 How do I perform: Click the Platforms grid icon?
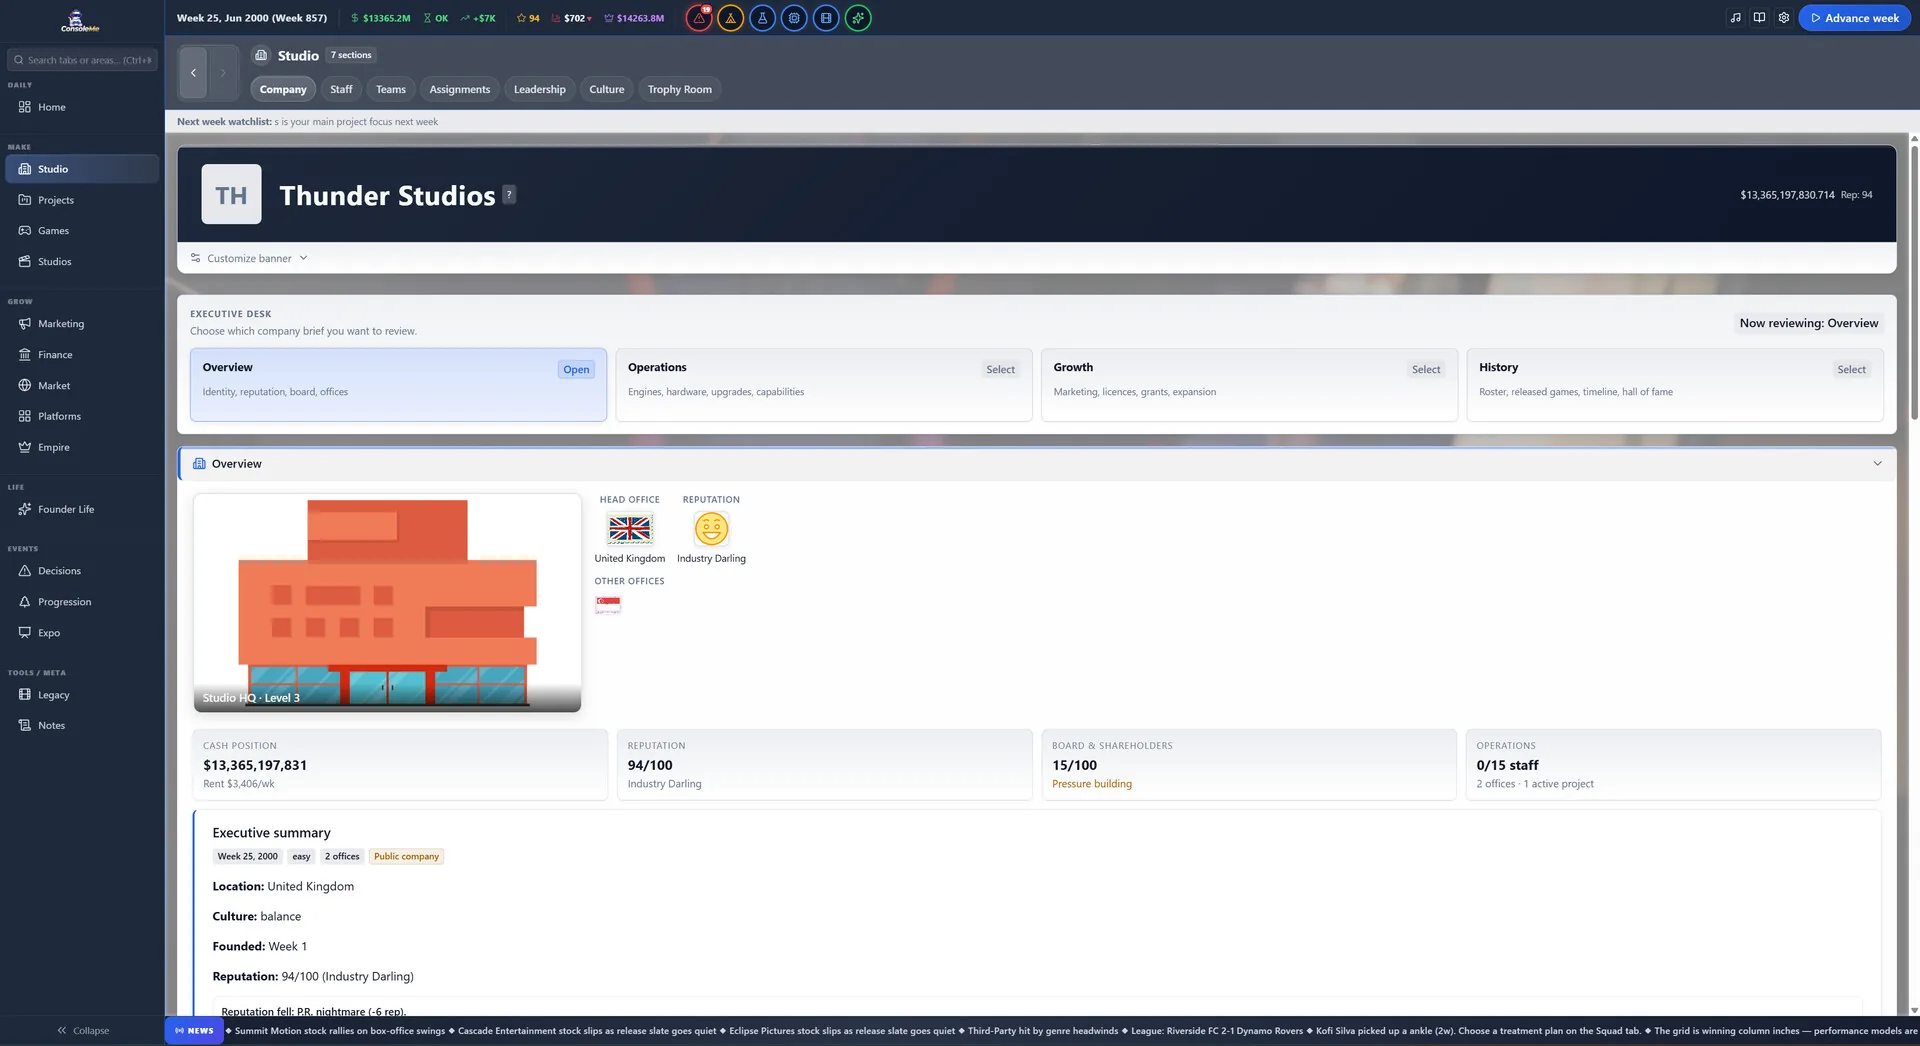pyautogui.click(x=25, y=416)
